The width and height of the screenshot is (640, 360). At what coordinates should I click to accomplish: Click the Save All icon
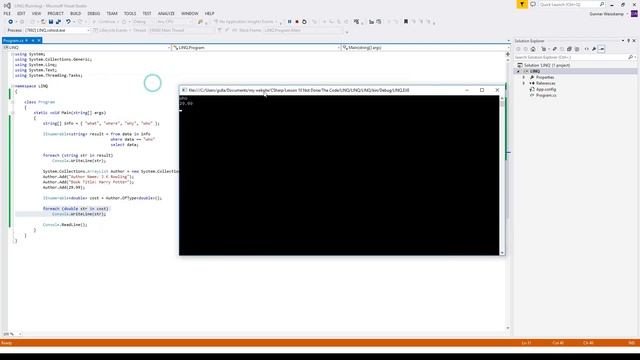(58, 22)
